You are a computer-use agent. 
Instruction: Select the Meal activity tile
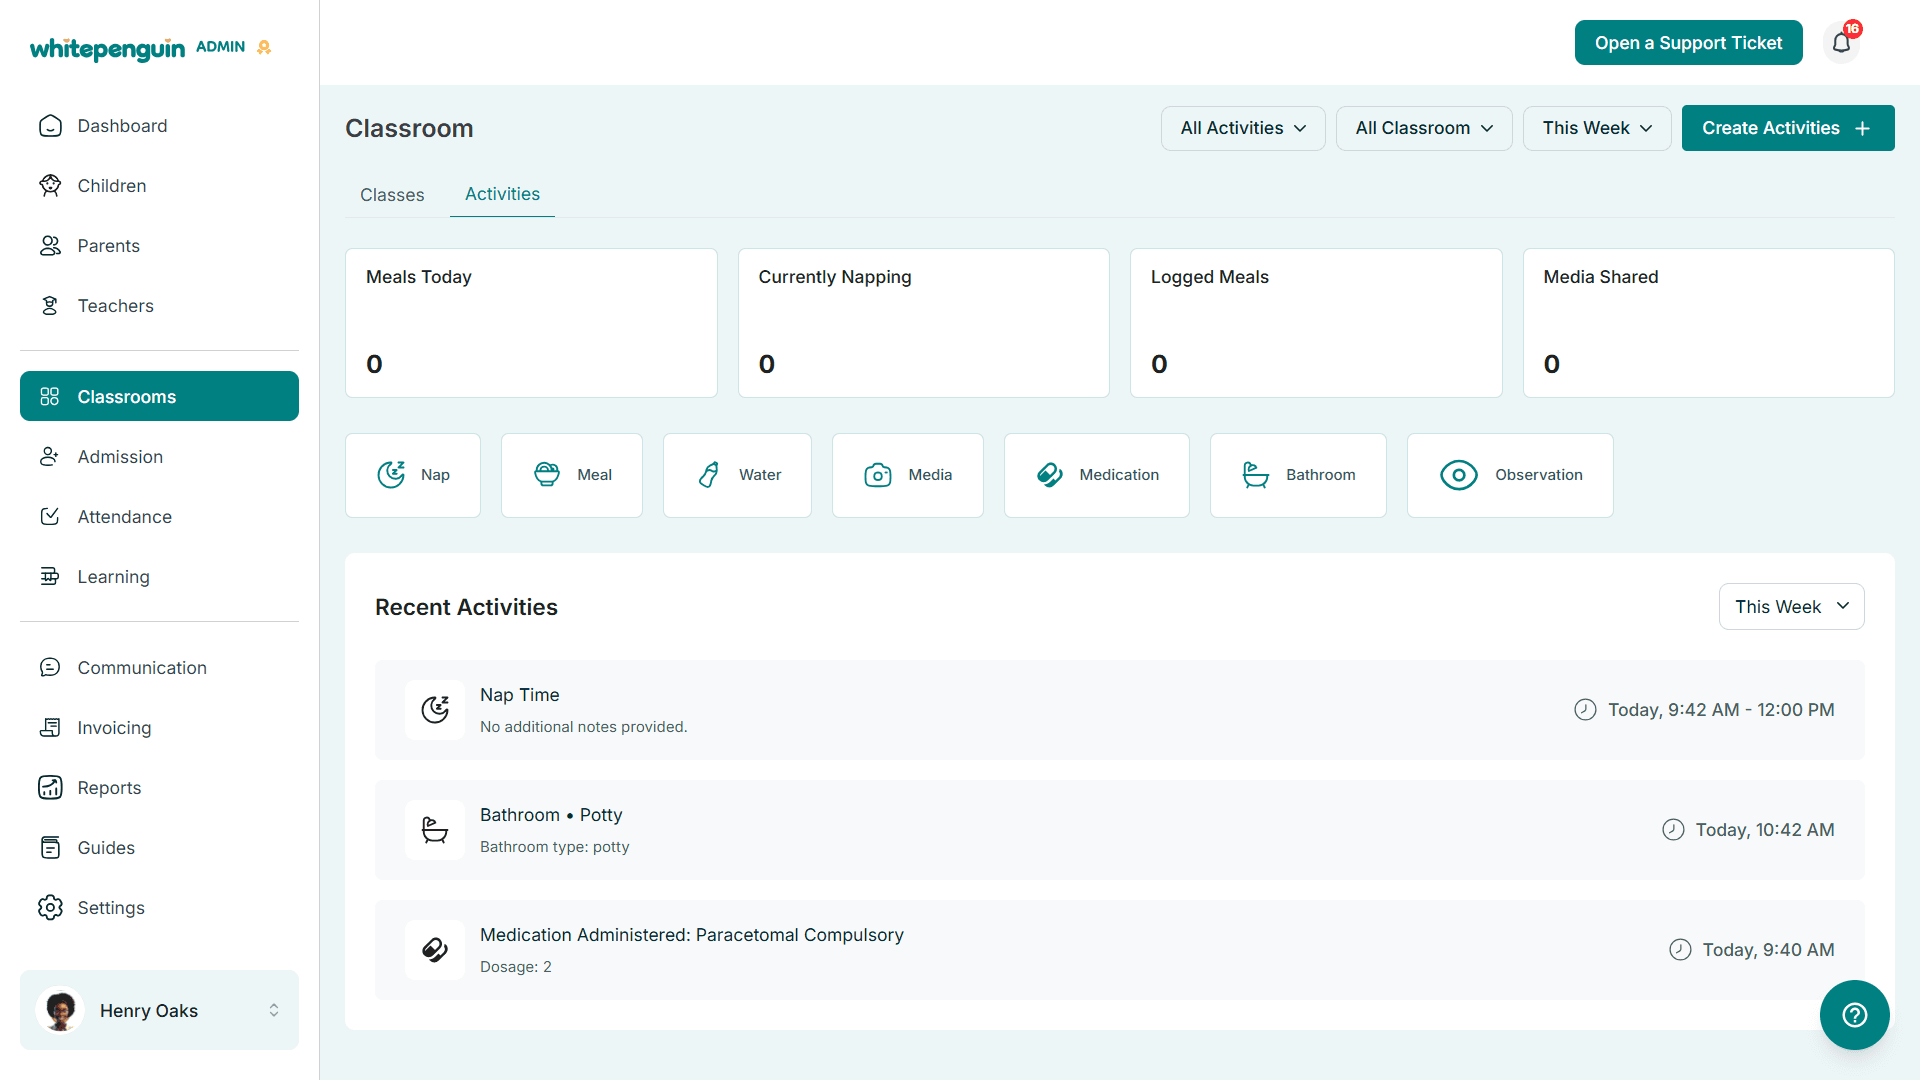pos(572,475)
